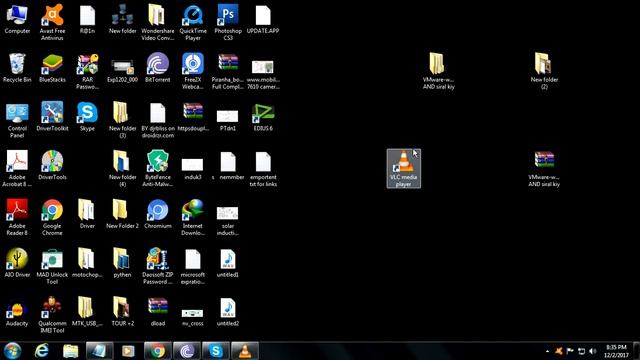Select the untitled2 WAV file
Screen dimensions: 640x360
[x=228, y=311]
